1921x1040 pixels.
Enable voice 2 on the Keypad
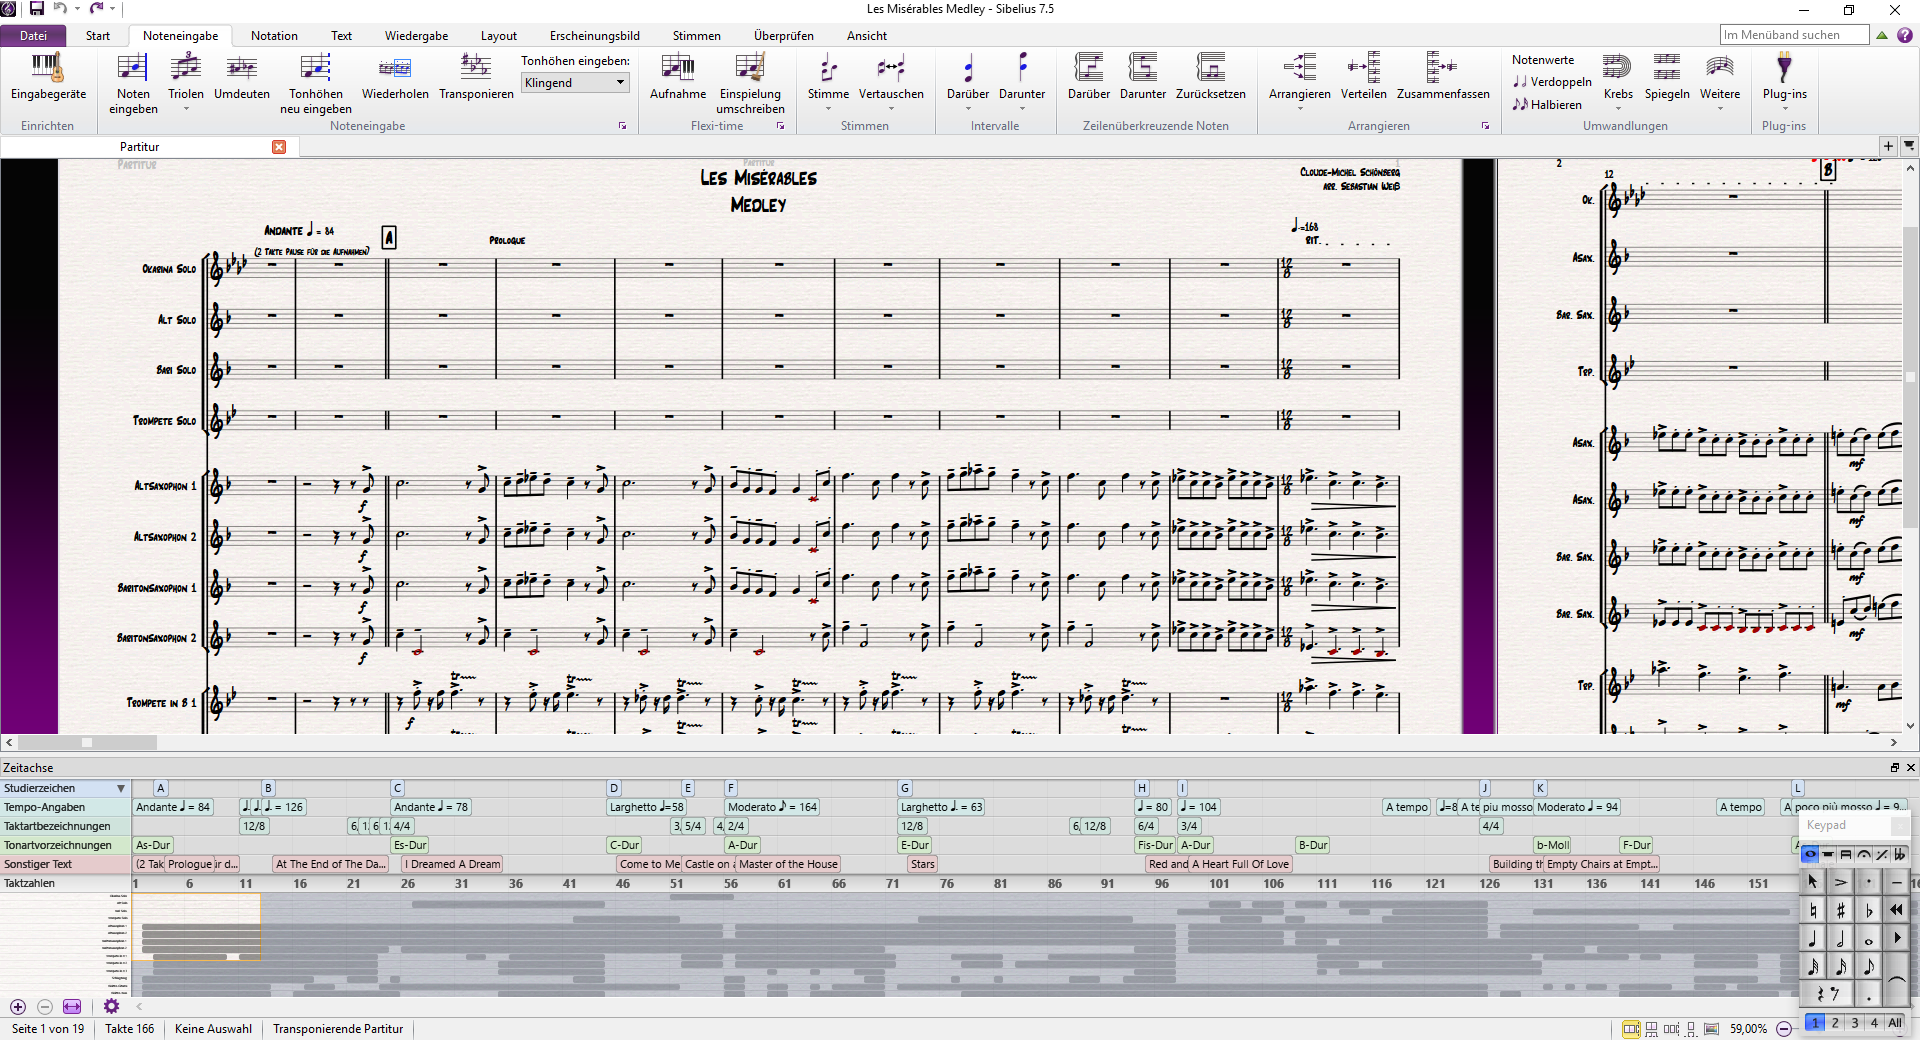1835,1023
